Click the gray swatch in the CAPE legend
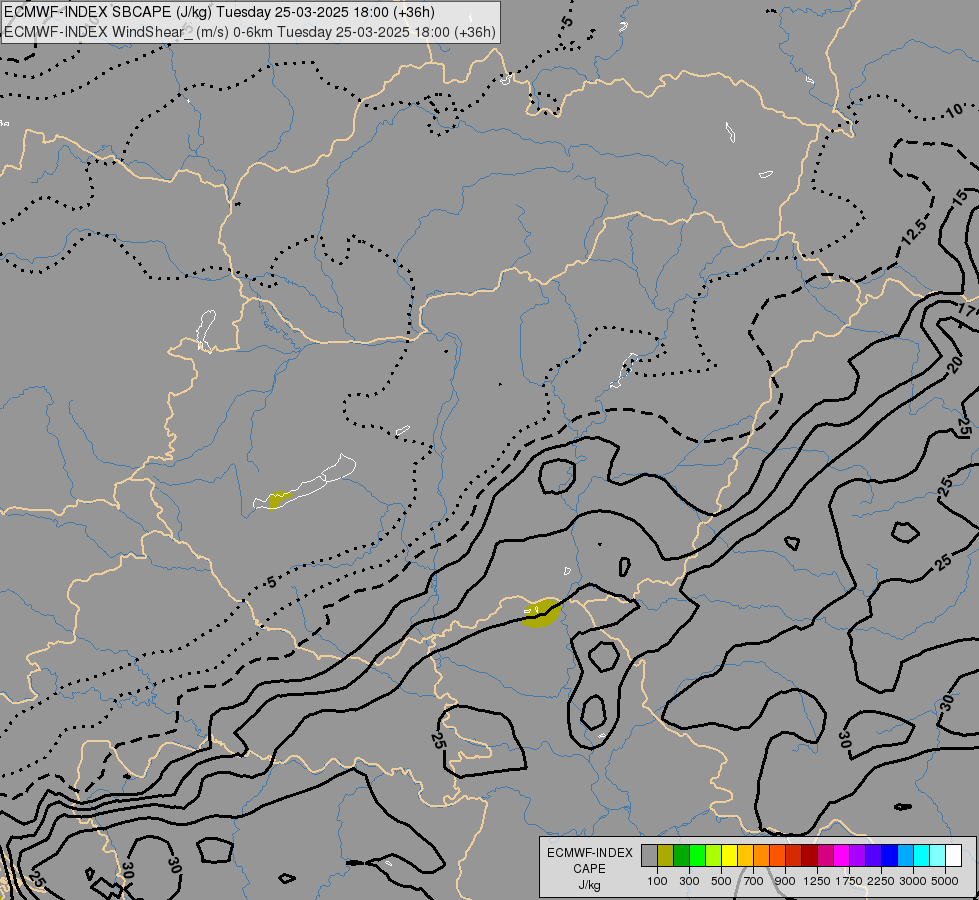This screenshot has height=900, width=979. click(x=649, y=856)
